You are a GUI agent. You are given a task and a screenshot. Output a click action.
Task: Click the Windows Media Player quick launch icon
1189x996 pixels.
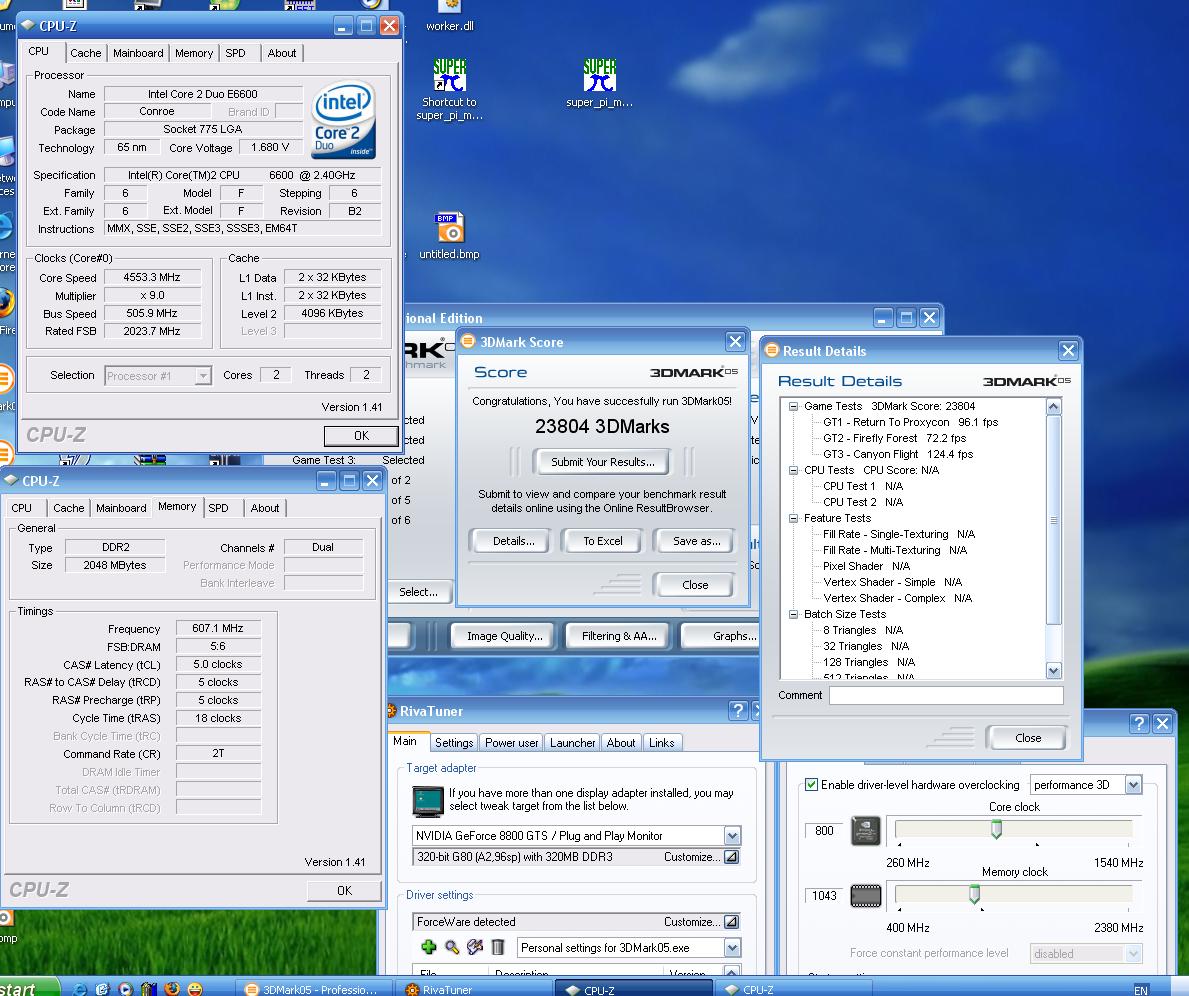(126, 989)
